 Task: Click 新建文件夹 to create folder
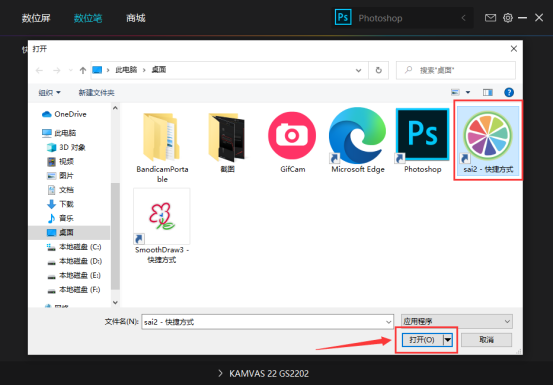tap(96, 93)
